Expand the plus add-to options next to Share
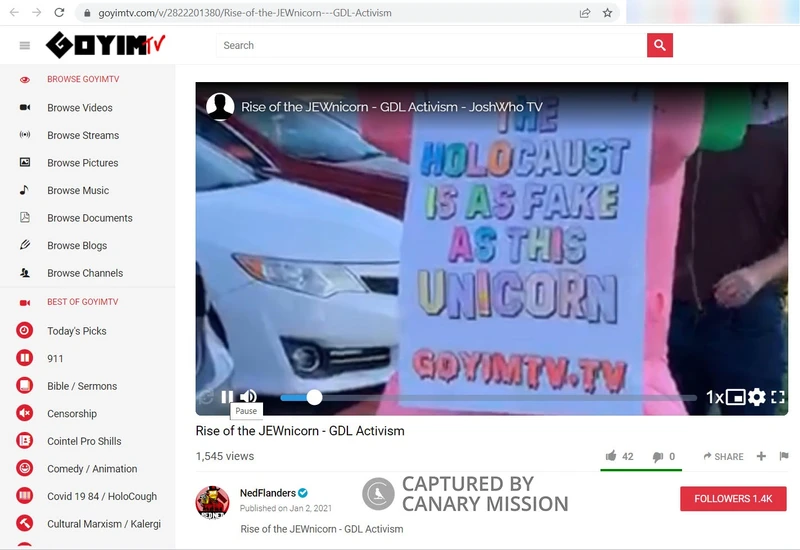The width and height of the screenshot is (800, 550). pos(761,456)
